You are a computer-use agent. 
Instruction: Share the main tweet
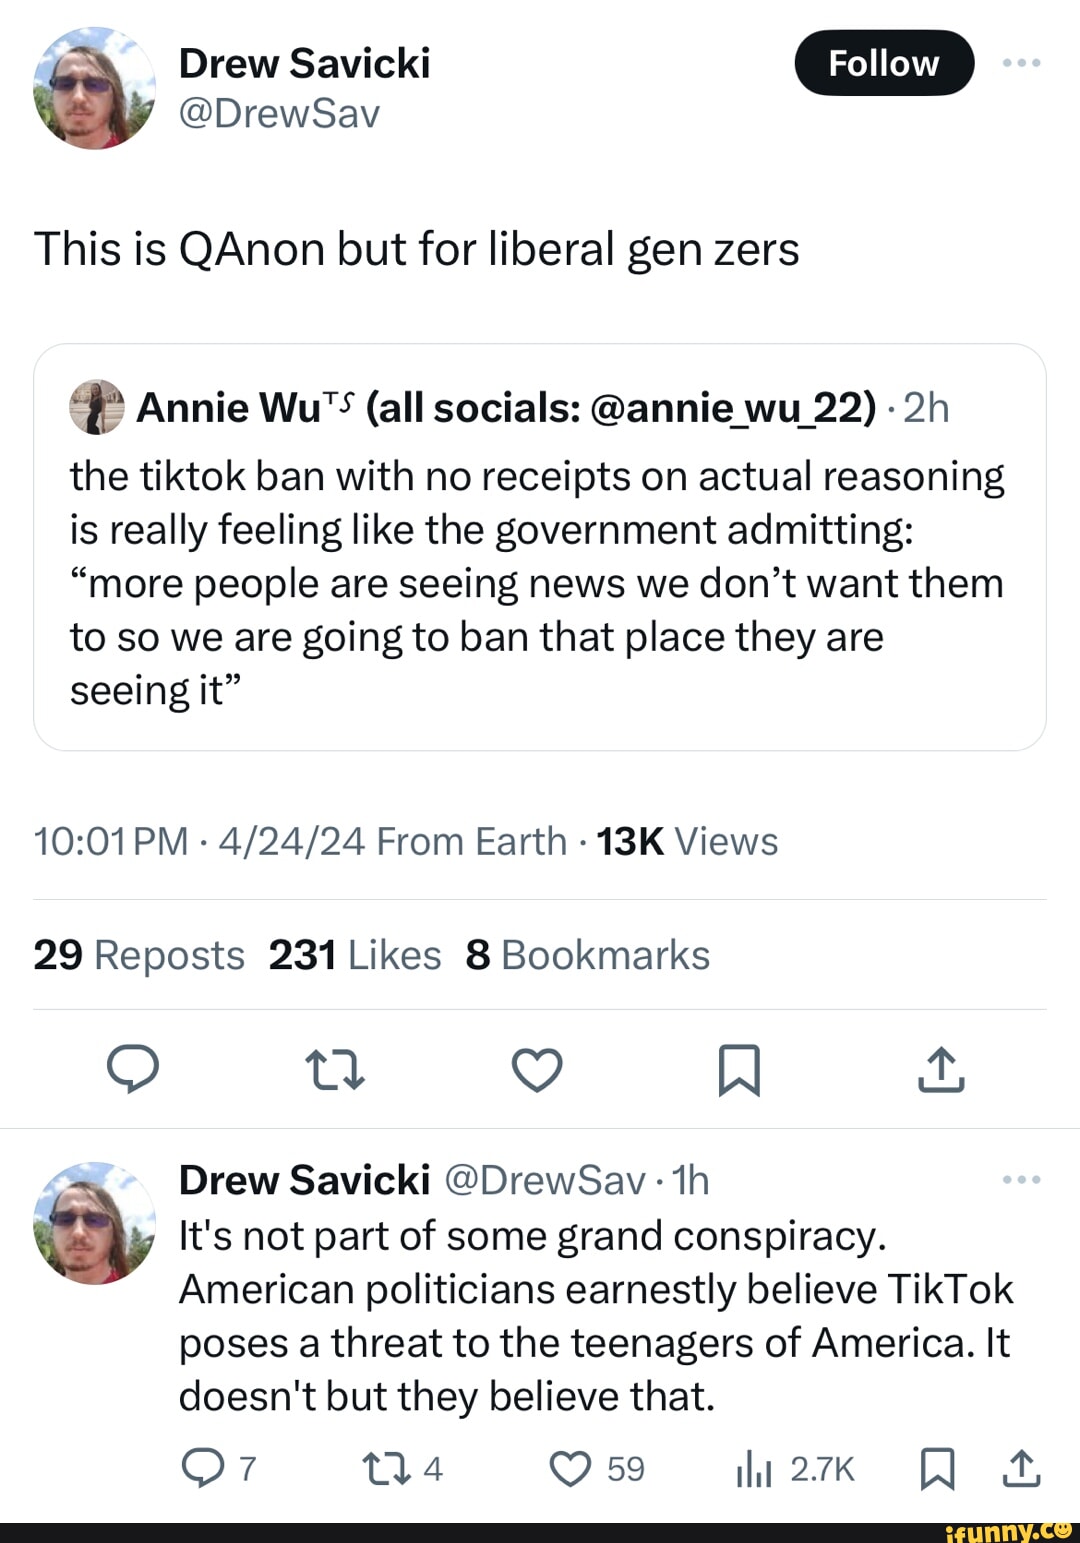click(941, 1069)
